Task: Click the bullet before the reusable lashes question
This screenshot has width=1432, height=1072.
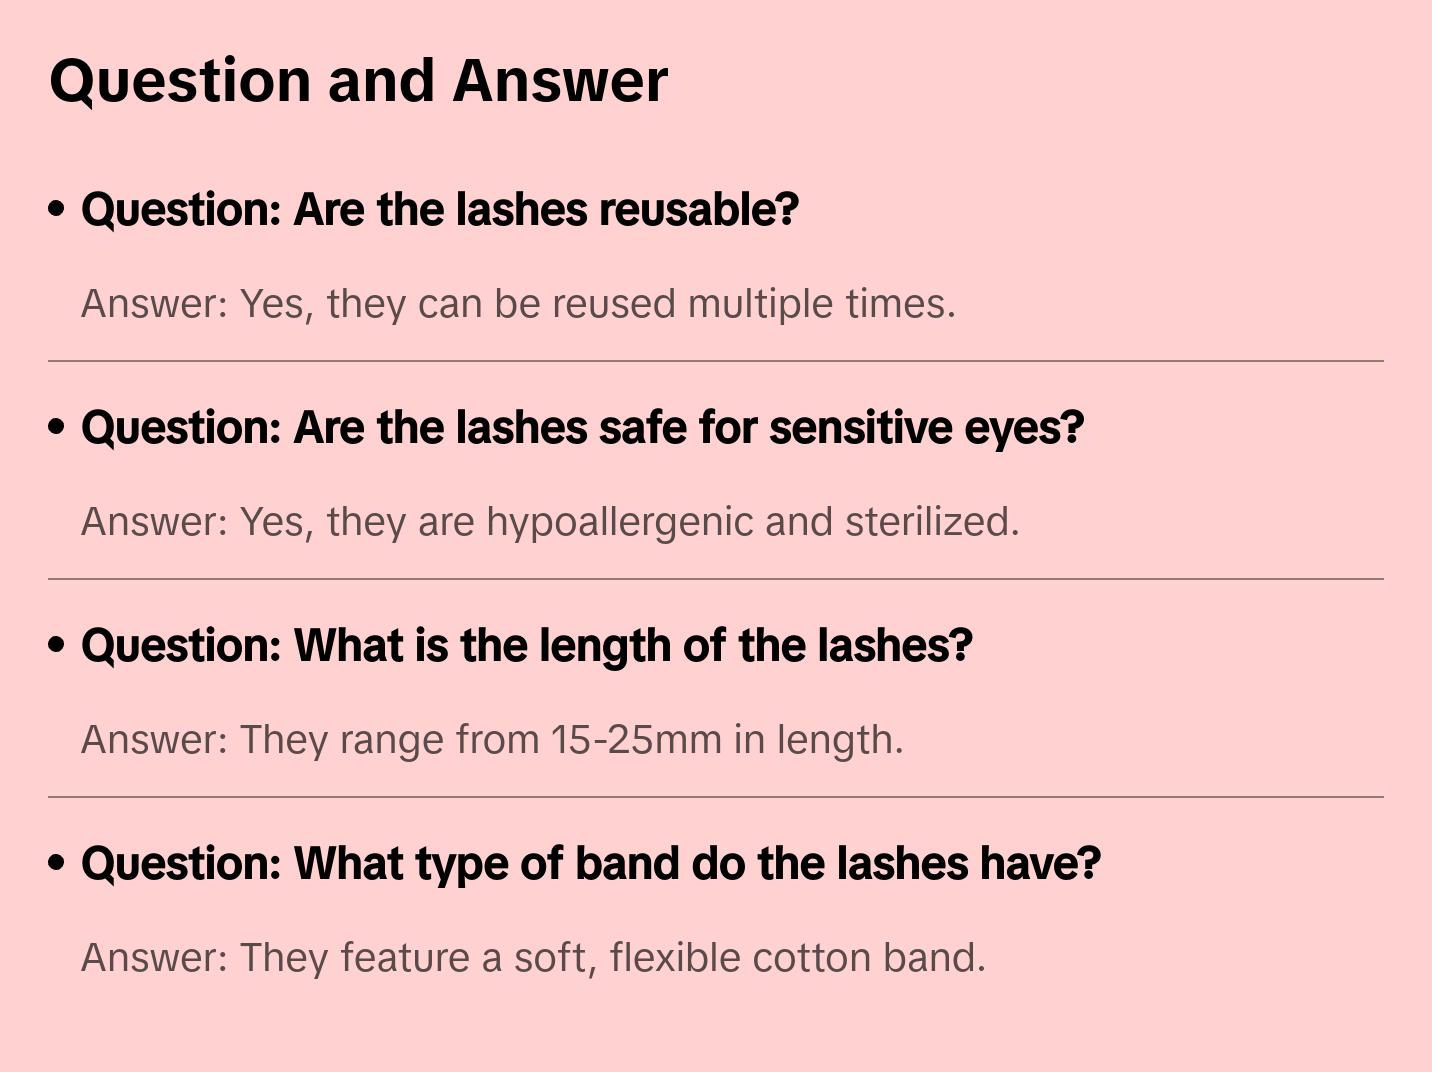Action: coord(57,209)
